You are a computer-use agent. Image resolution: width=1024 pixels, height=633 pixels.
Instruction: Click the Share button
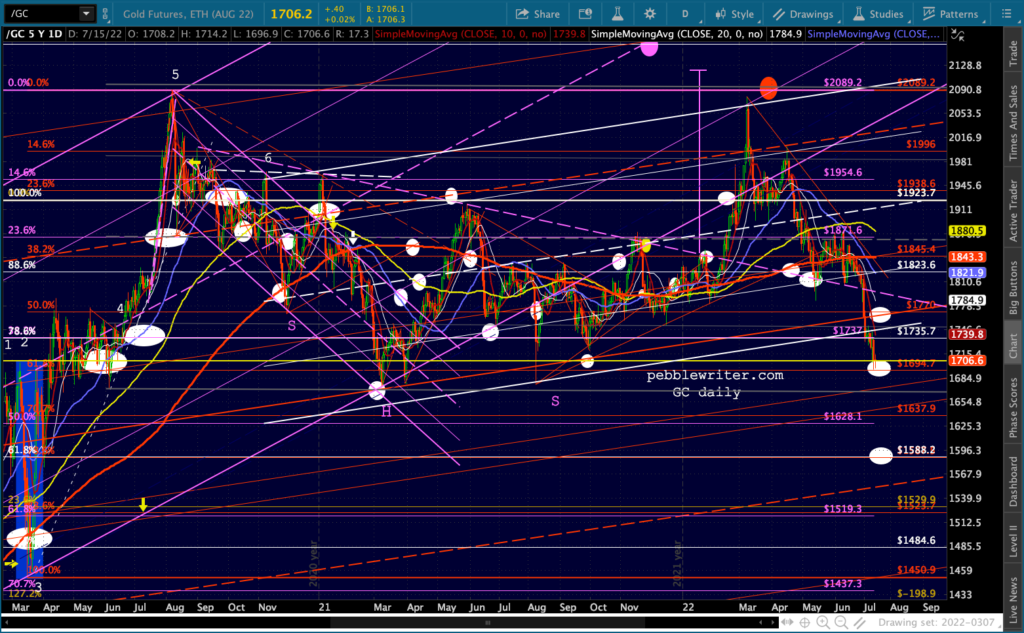pos(537,14)
